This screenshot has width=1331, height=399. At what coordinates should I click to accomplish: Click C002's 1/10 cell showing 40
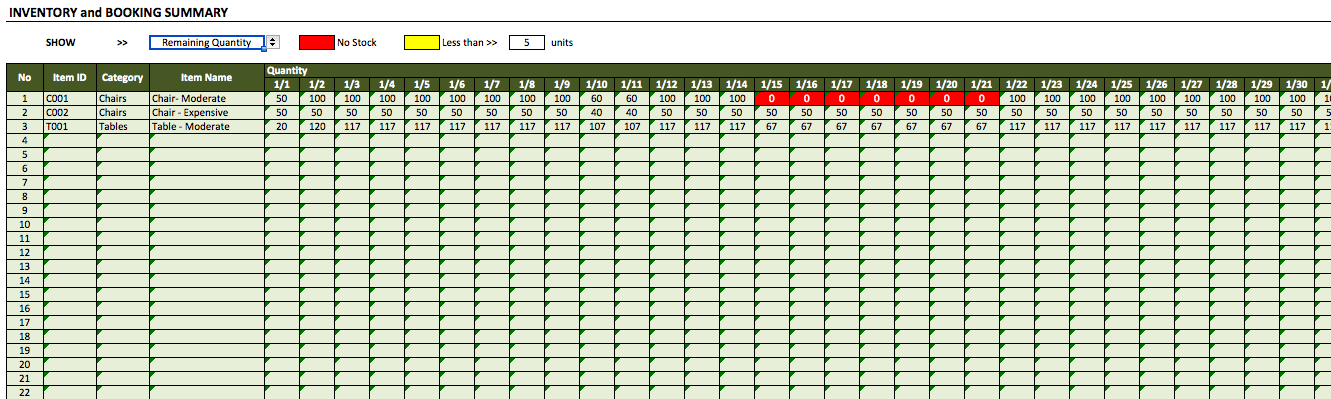pos(597,113)
